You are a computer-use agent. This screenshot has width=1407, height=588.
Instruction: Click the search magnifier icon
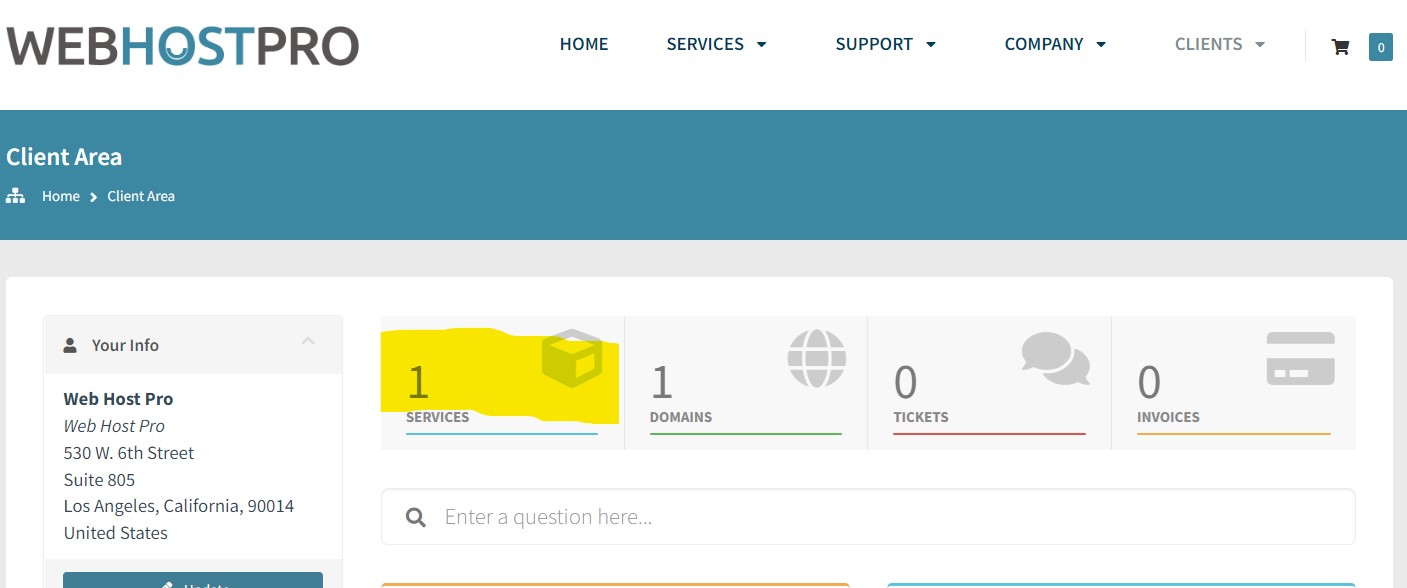tap(415, 517)
